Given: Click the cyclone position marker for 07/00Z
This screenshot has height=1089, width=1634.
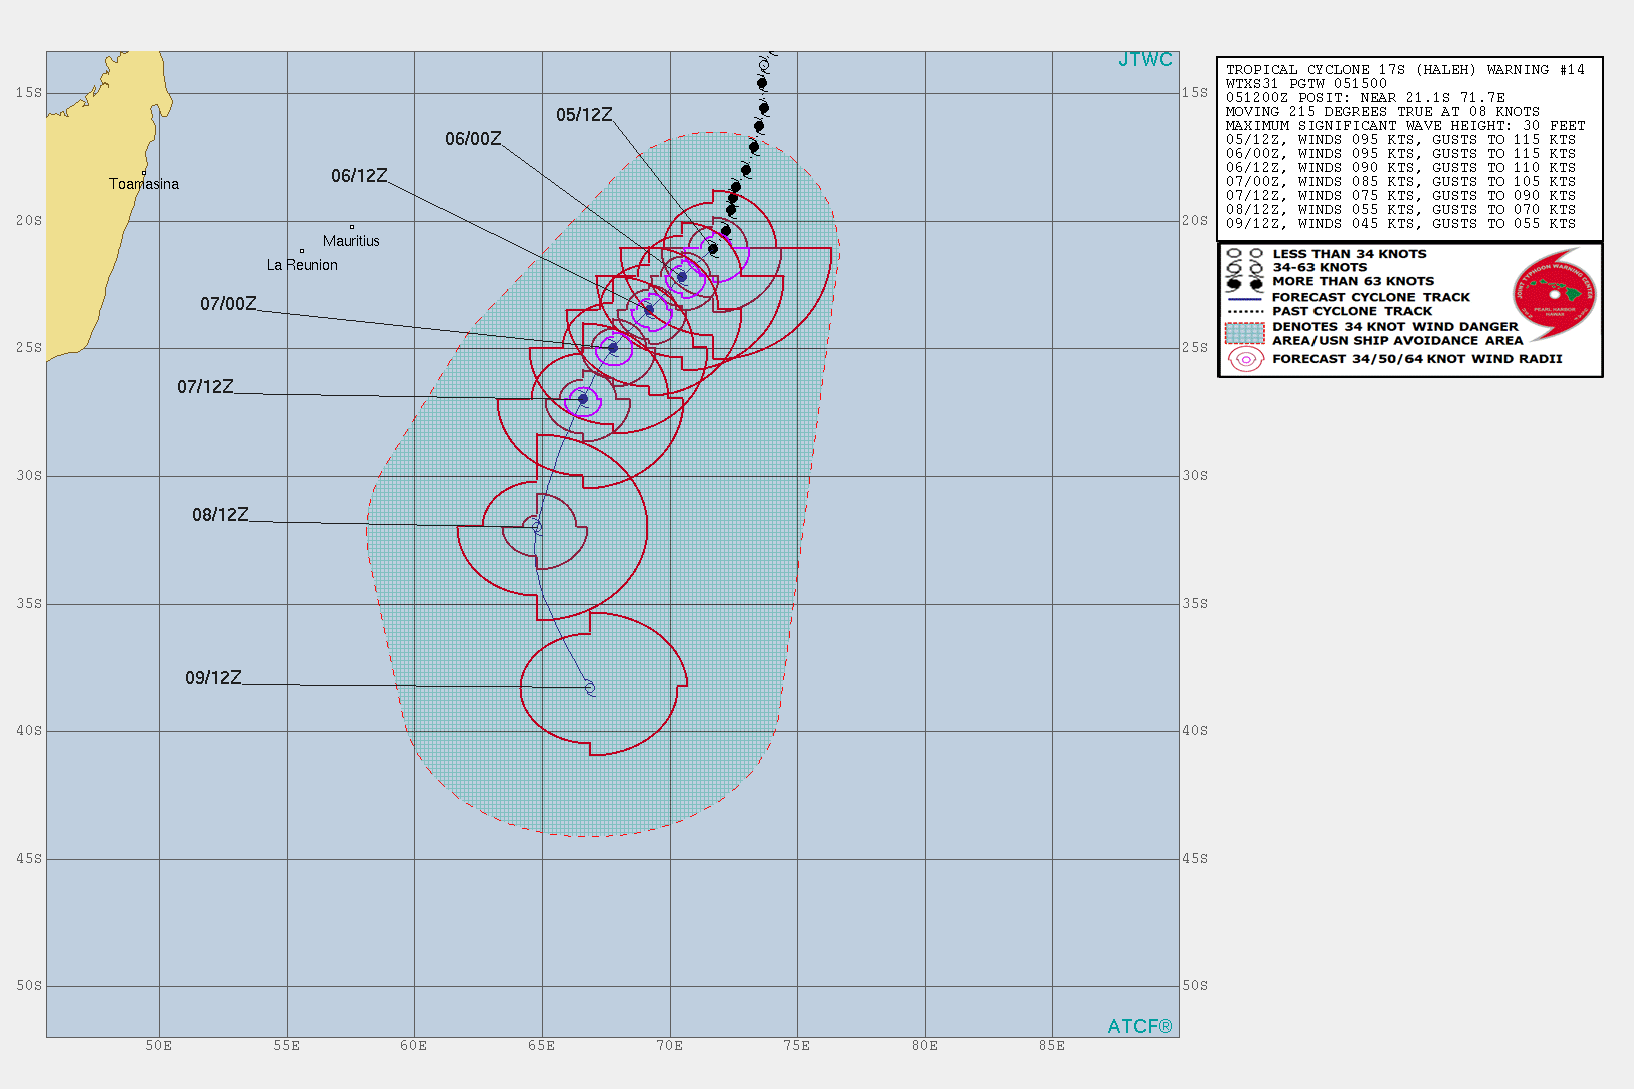Looking at the screenshot, I should click(613, 348).
